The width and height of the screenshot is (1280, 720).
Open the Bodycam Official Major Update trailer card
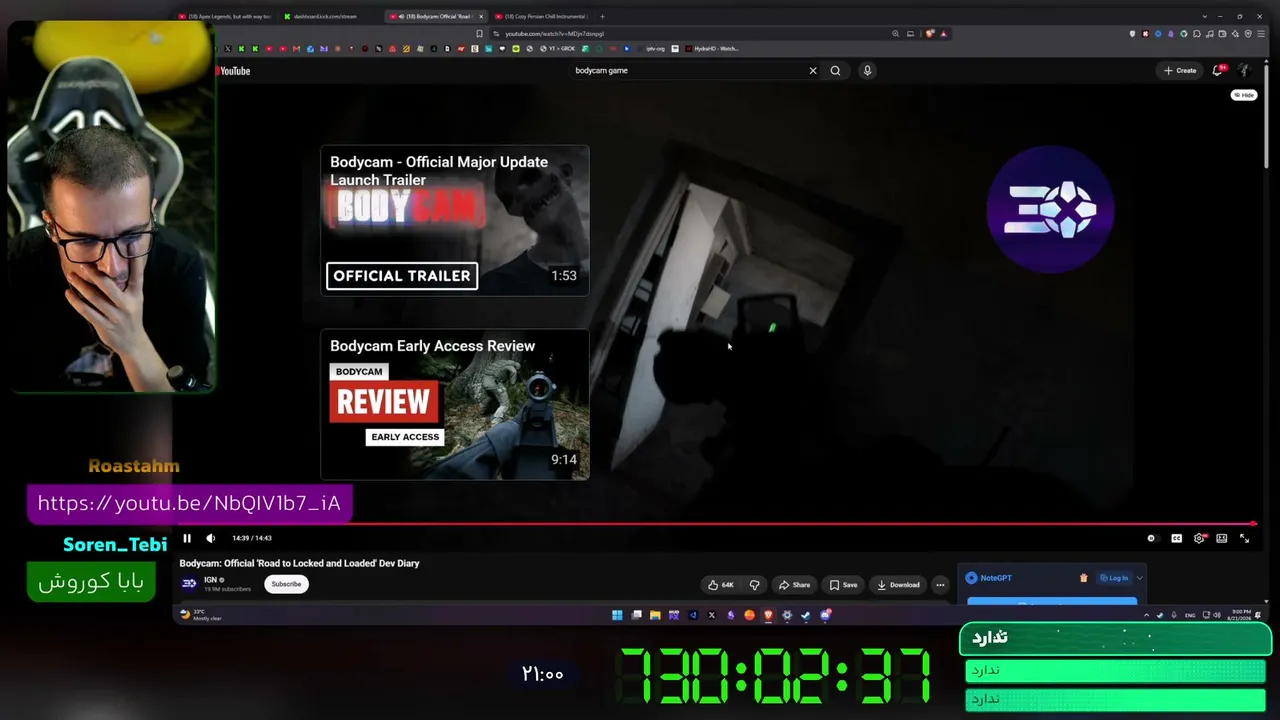[455, 220]
